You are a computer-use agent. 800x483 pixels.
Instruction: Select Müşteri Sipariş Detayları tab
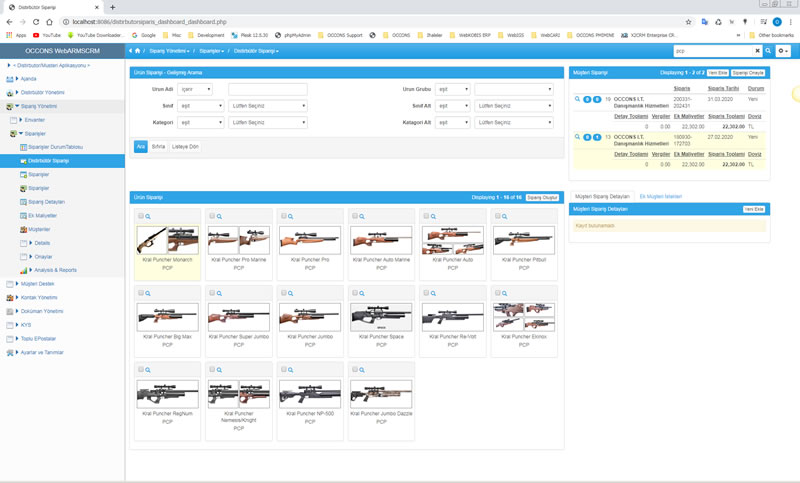point(602,196)
